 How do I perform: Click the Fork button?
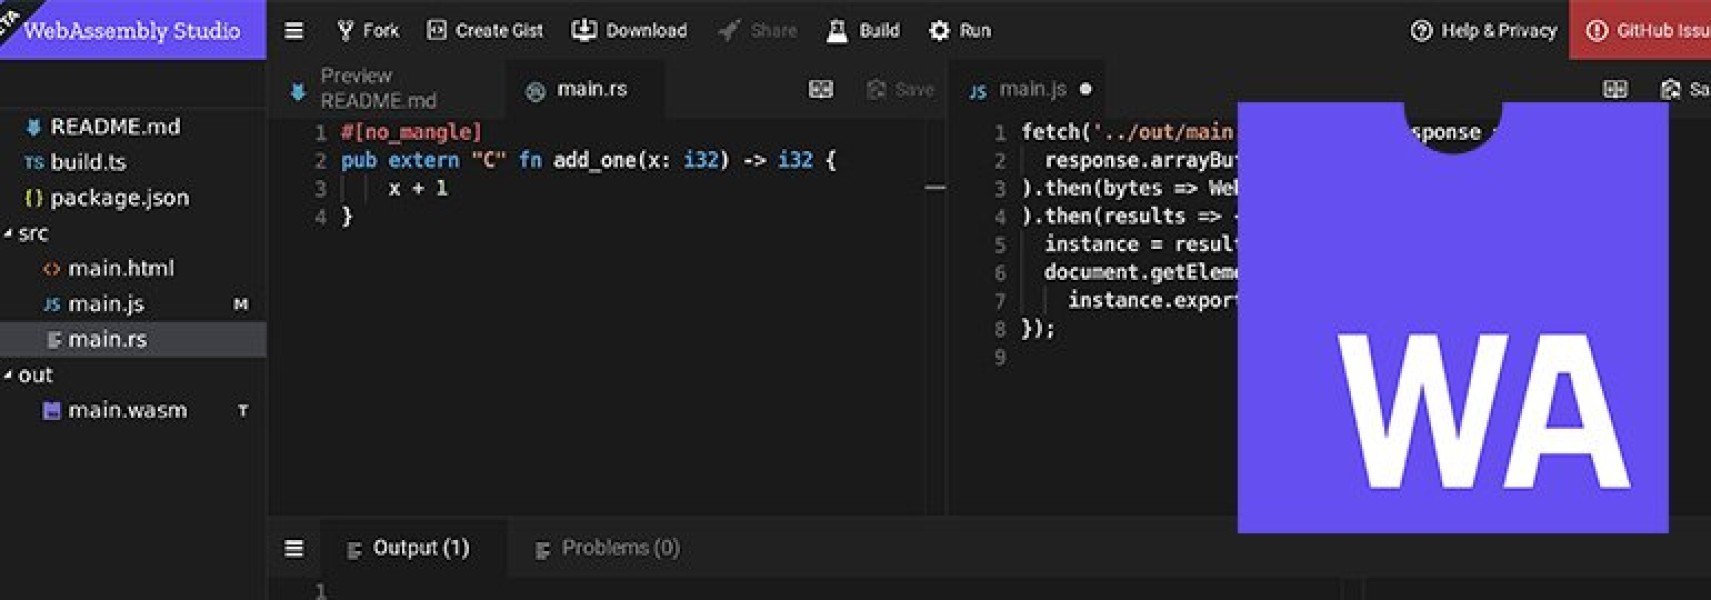click(368, 31)
